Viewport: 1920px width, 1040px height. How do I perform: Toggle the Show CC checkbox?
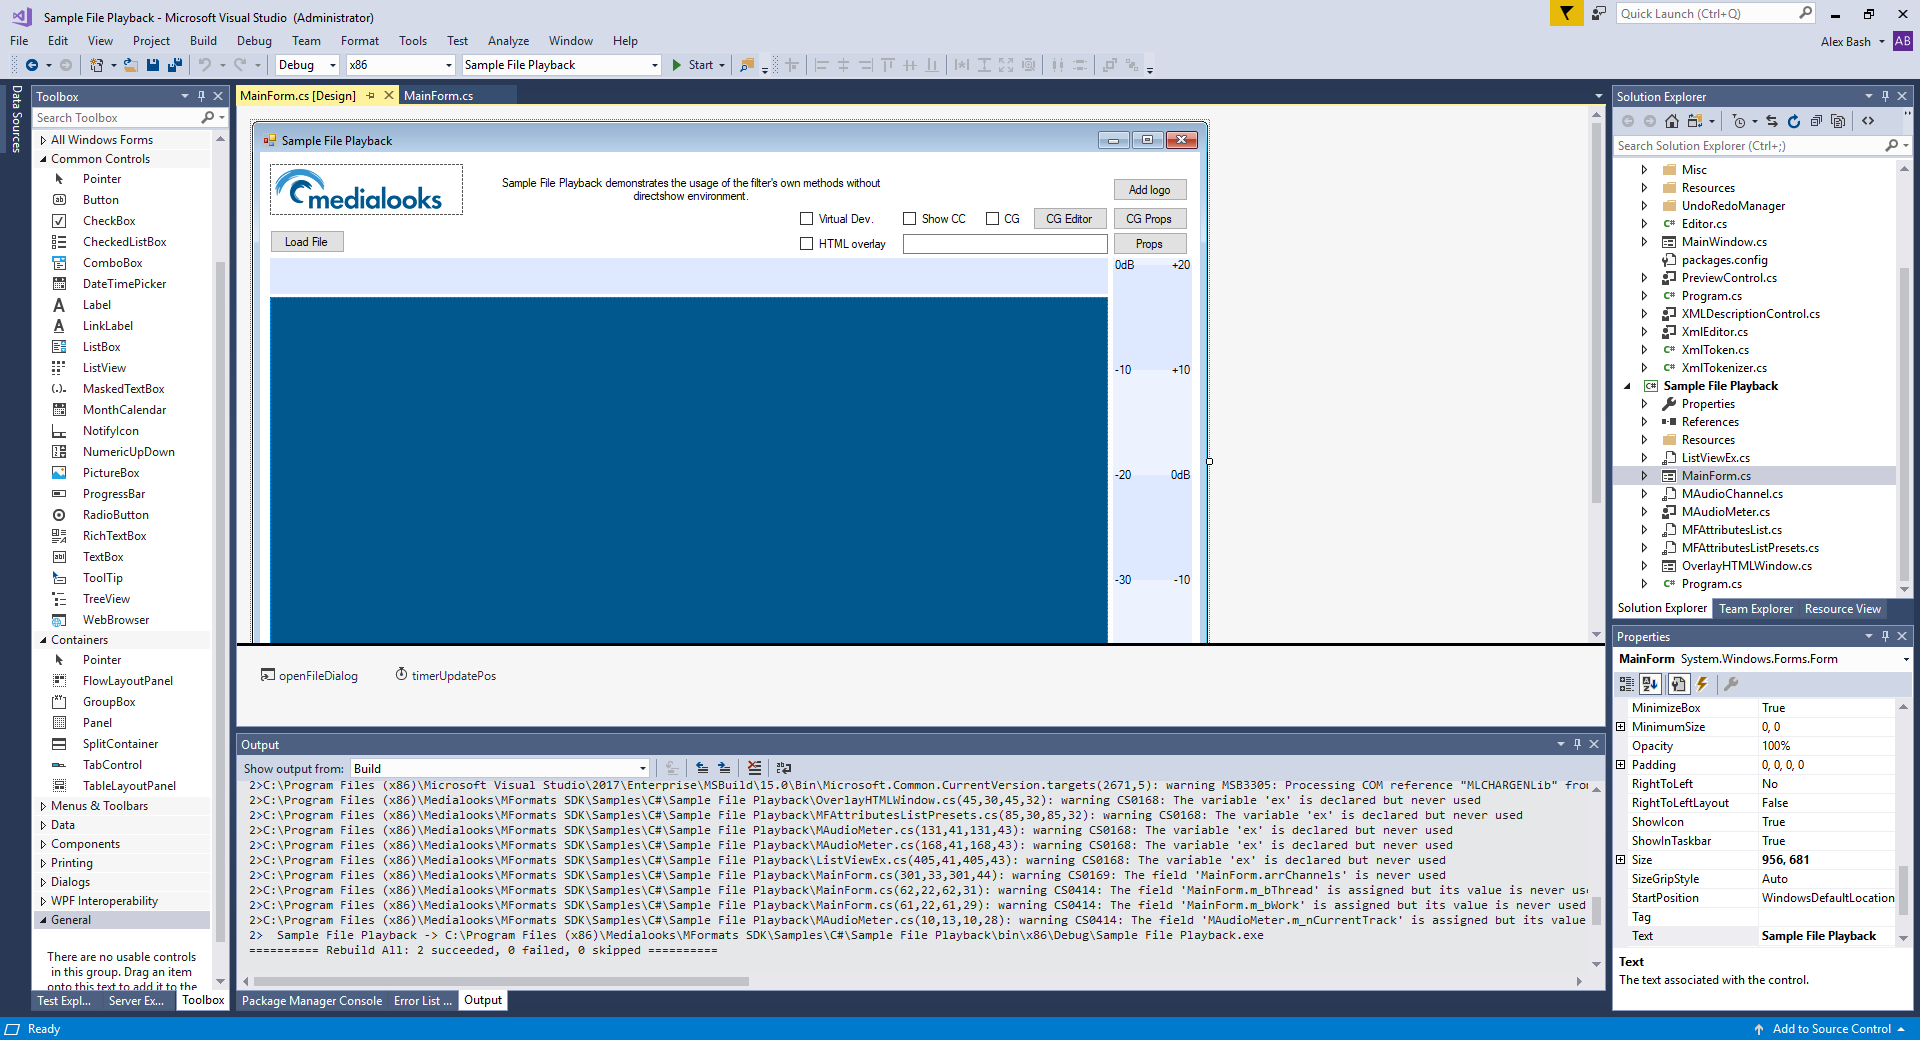910,219
